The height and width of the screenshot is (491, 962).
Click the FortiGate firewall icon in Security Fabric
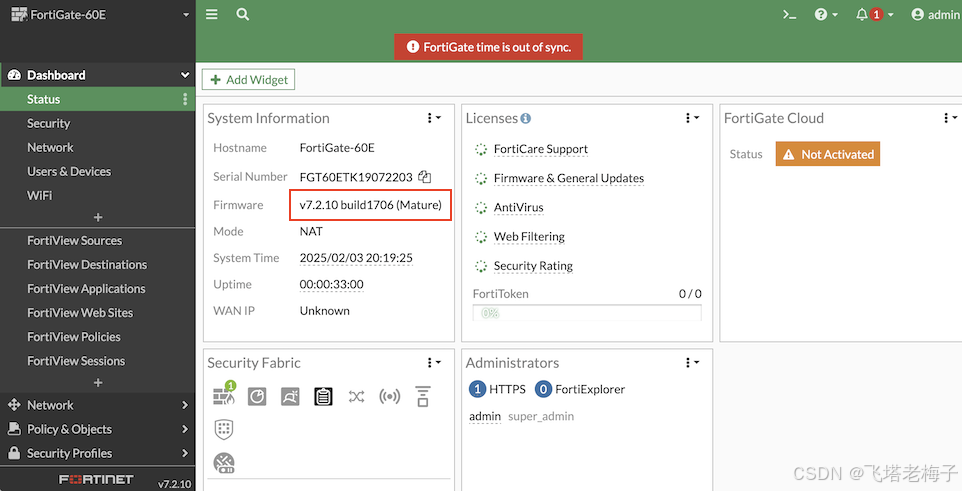pos(224,396)
